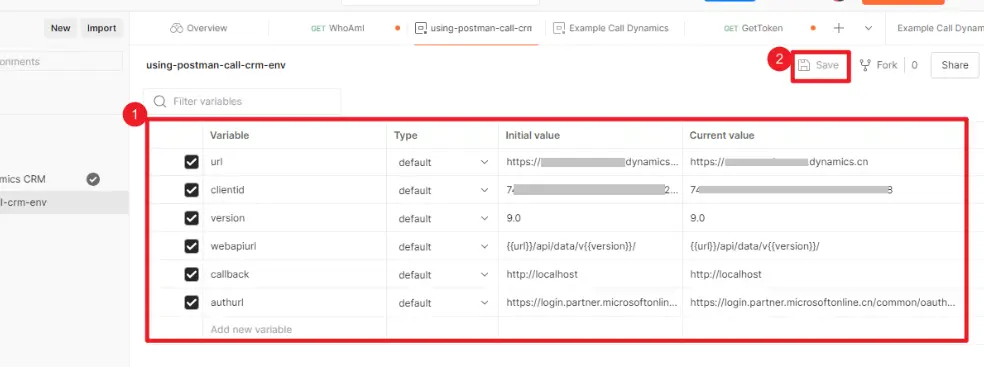Click the authurl initial value cell
This screenshot has width=984, height=367.
click(x=590, y=303)
